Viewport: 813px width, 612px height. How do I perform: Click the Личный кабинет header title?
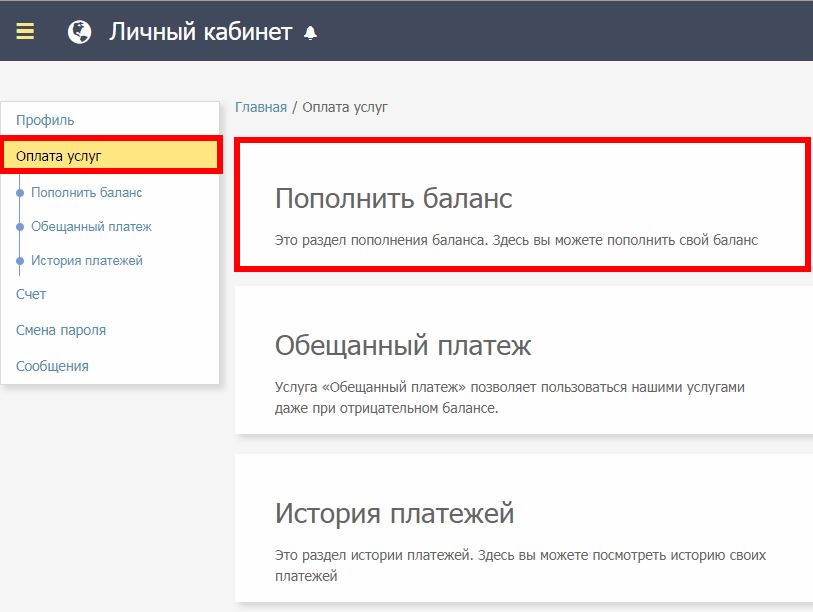coord(200,32)
